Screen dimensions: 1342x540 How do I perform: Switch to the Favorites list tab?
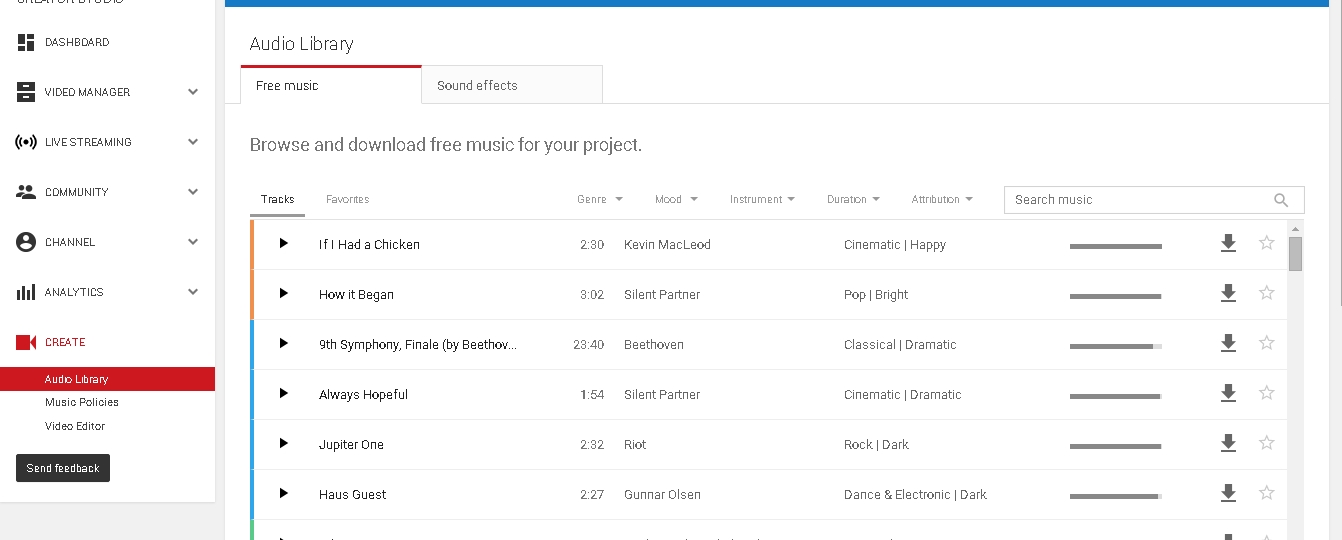pyautogui.click(x=348, y=199)
